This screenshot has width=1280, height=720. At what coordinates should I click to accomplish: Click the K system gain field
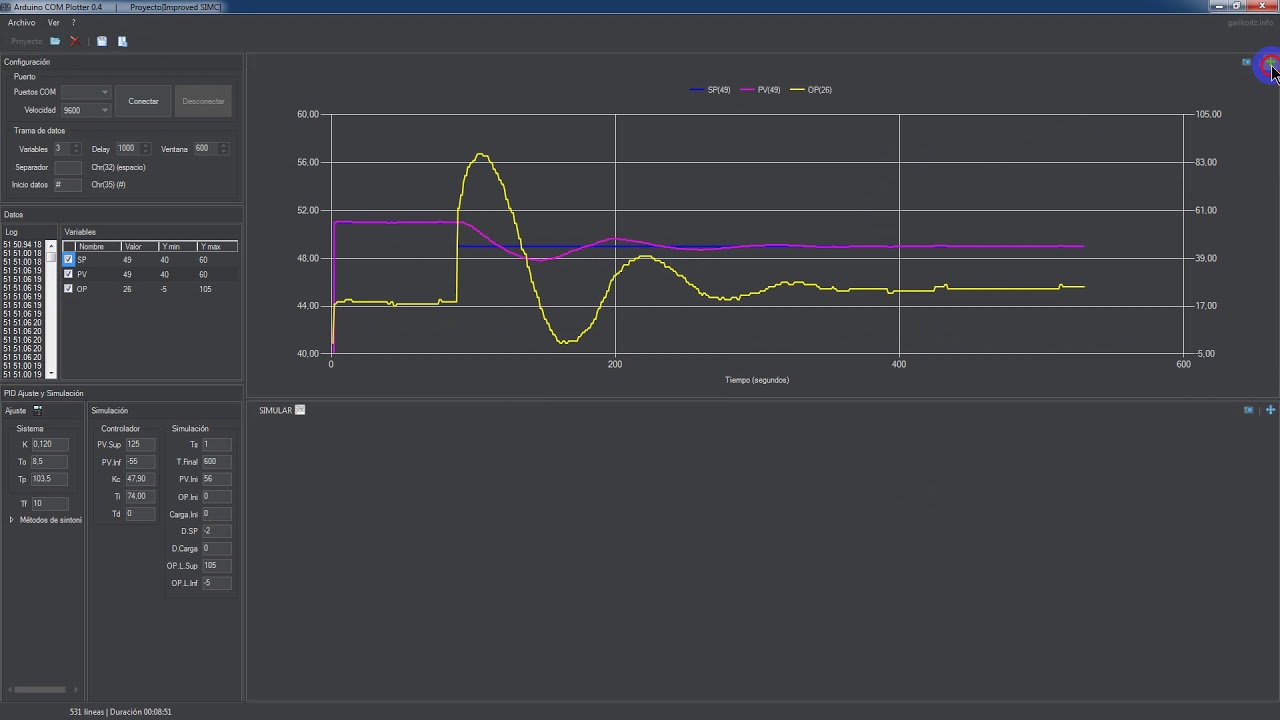[x=49, y=444]
